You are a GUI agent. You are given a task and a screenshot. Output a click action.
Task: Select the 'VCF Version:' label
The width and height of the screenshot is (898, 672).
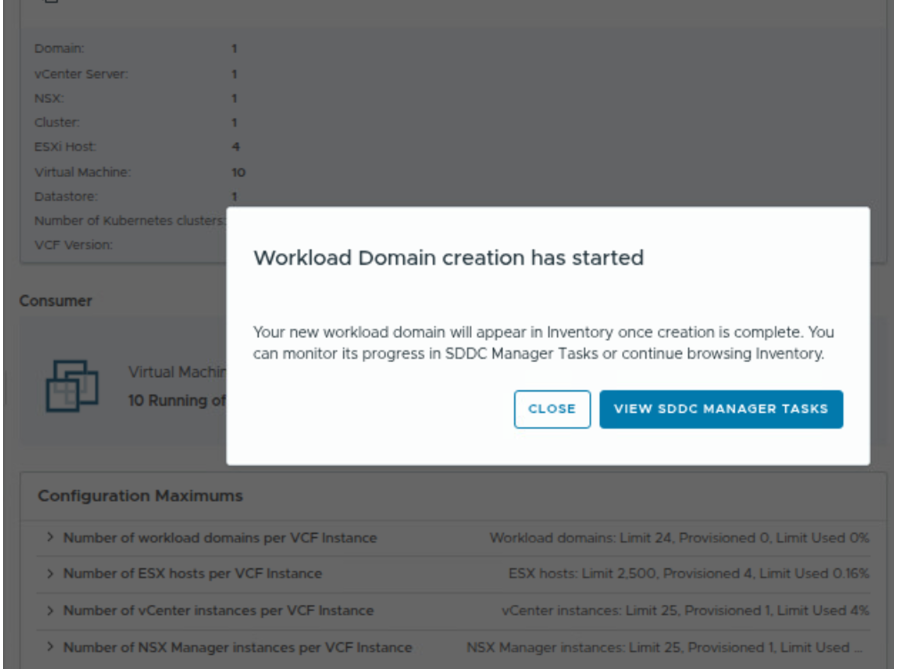(x=73, y=245)
